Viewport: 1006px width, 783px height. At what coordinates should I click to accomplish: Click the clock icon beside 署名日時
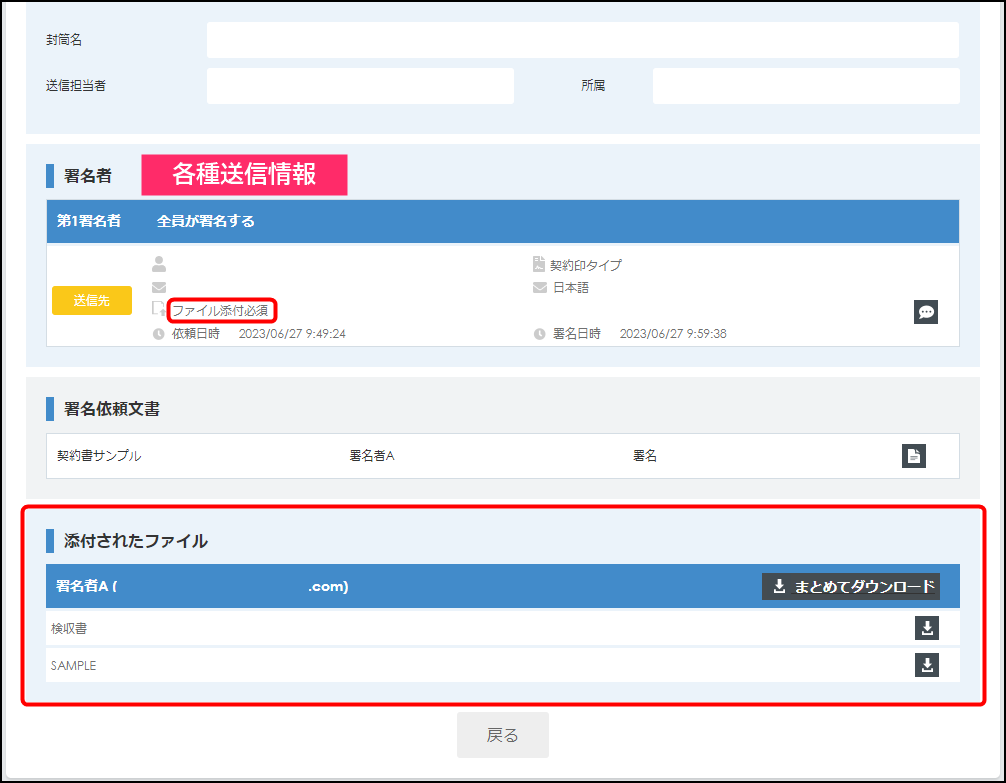(540, 334)
